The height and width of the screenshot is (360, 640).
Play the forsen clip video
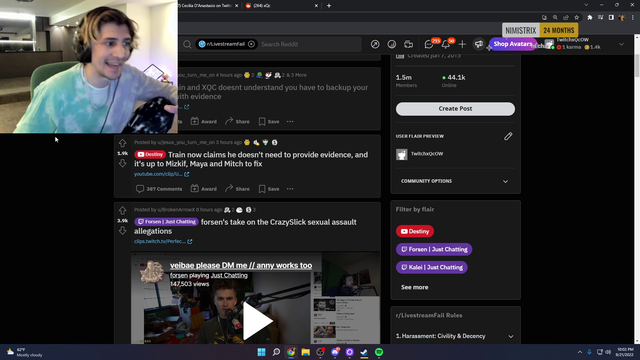257,321
